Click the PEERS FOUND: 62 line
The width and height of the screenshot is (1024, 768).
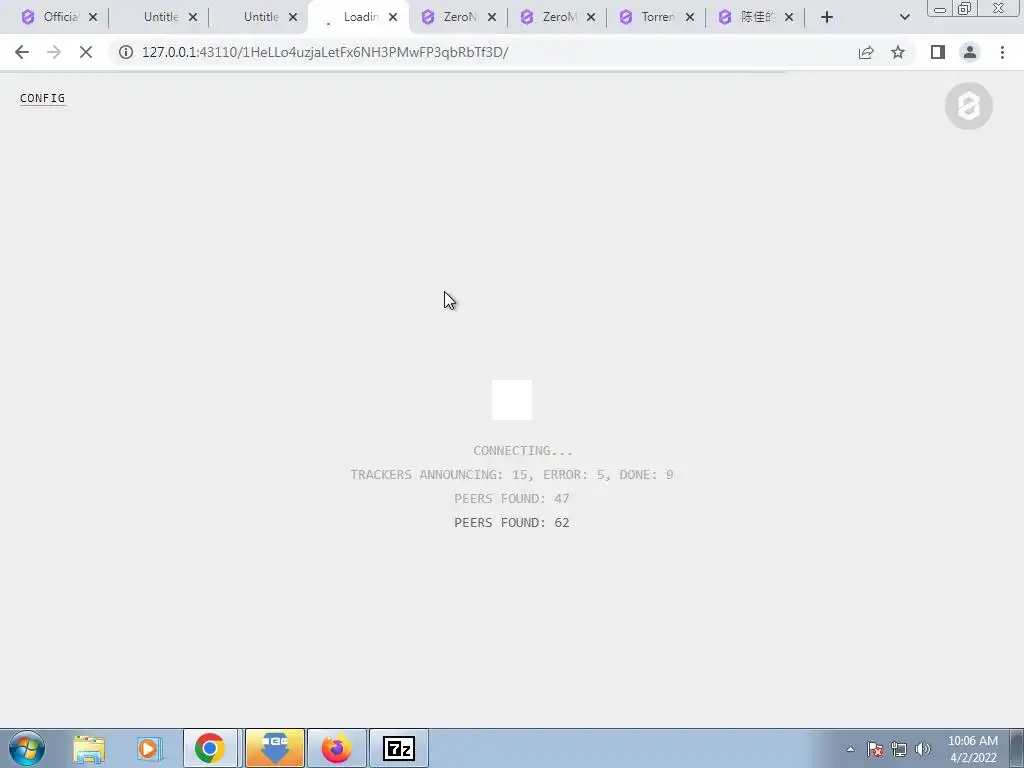point(512,522)
